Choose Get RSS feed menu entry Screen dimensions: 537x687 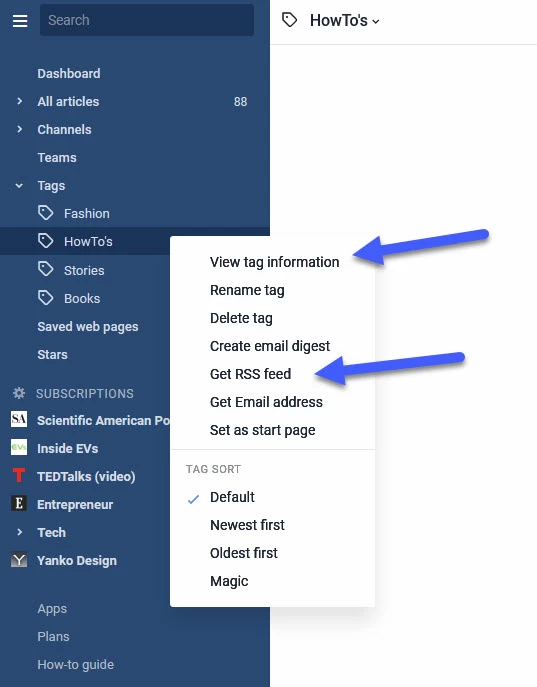(250, 374)
